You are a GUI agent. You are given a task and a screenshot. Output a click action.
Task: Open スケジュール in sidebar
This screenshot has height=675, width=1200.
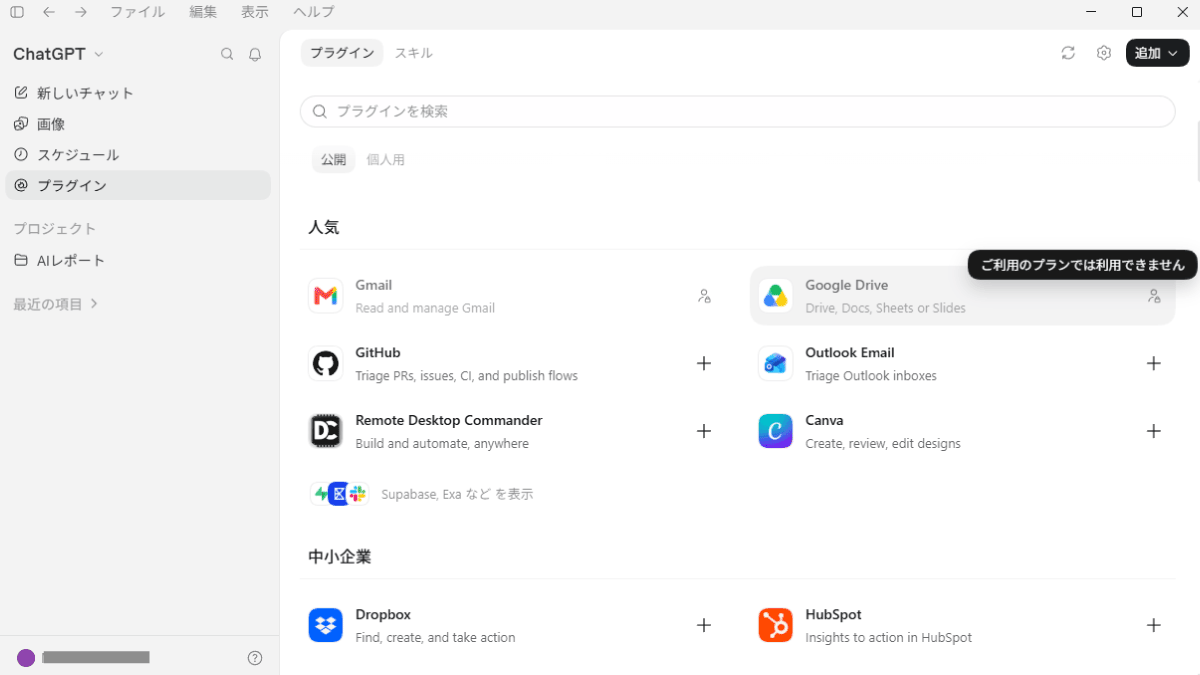pyautogui.click(x=138, y=155)
